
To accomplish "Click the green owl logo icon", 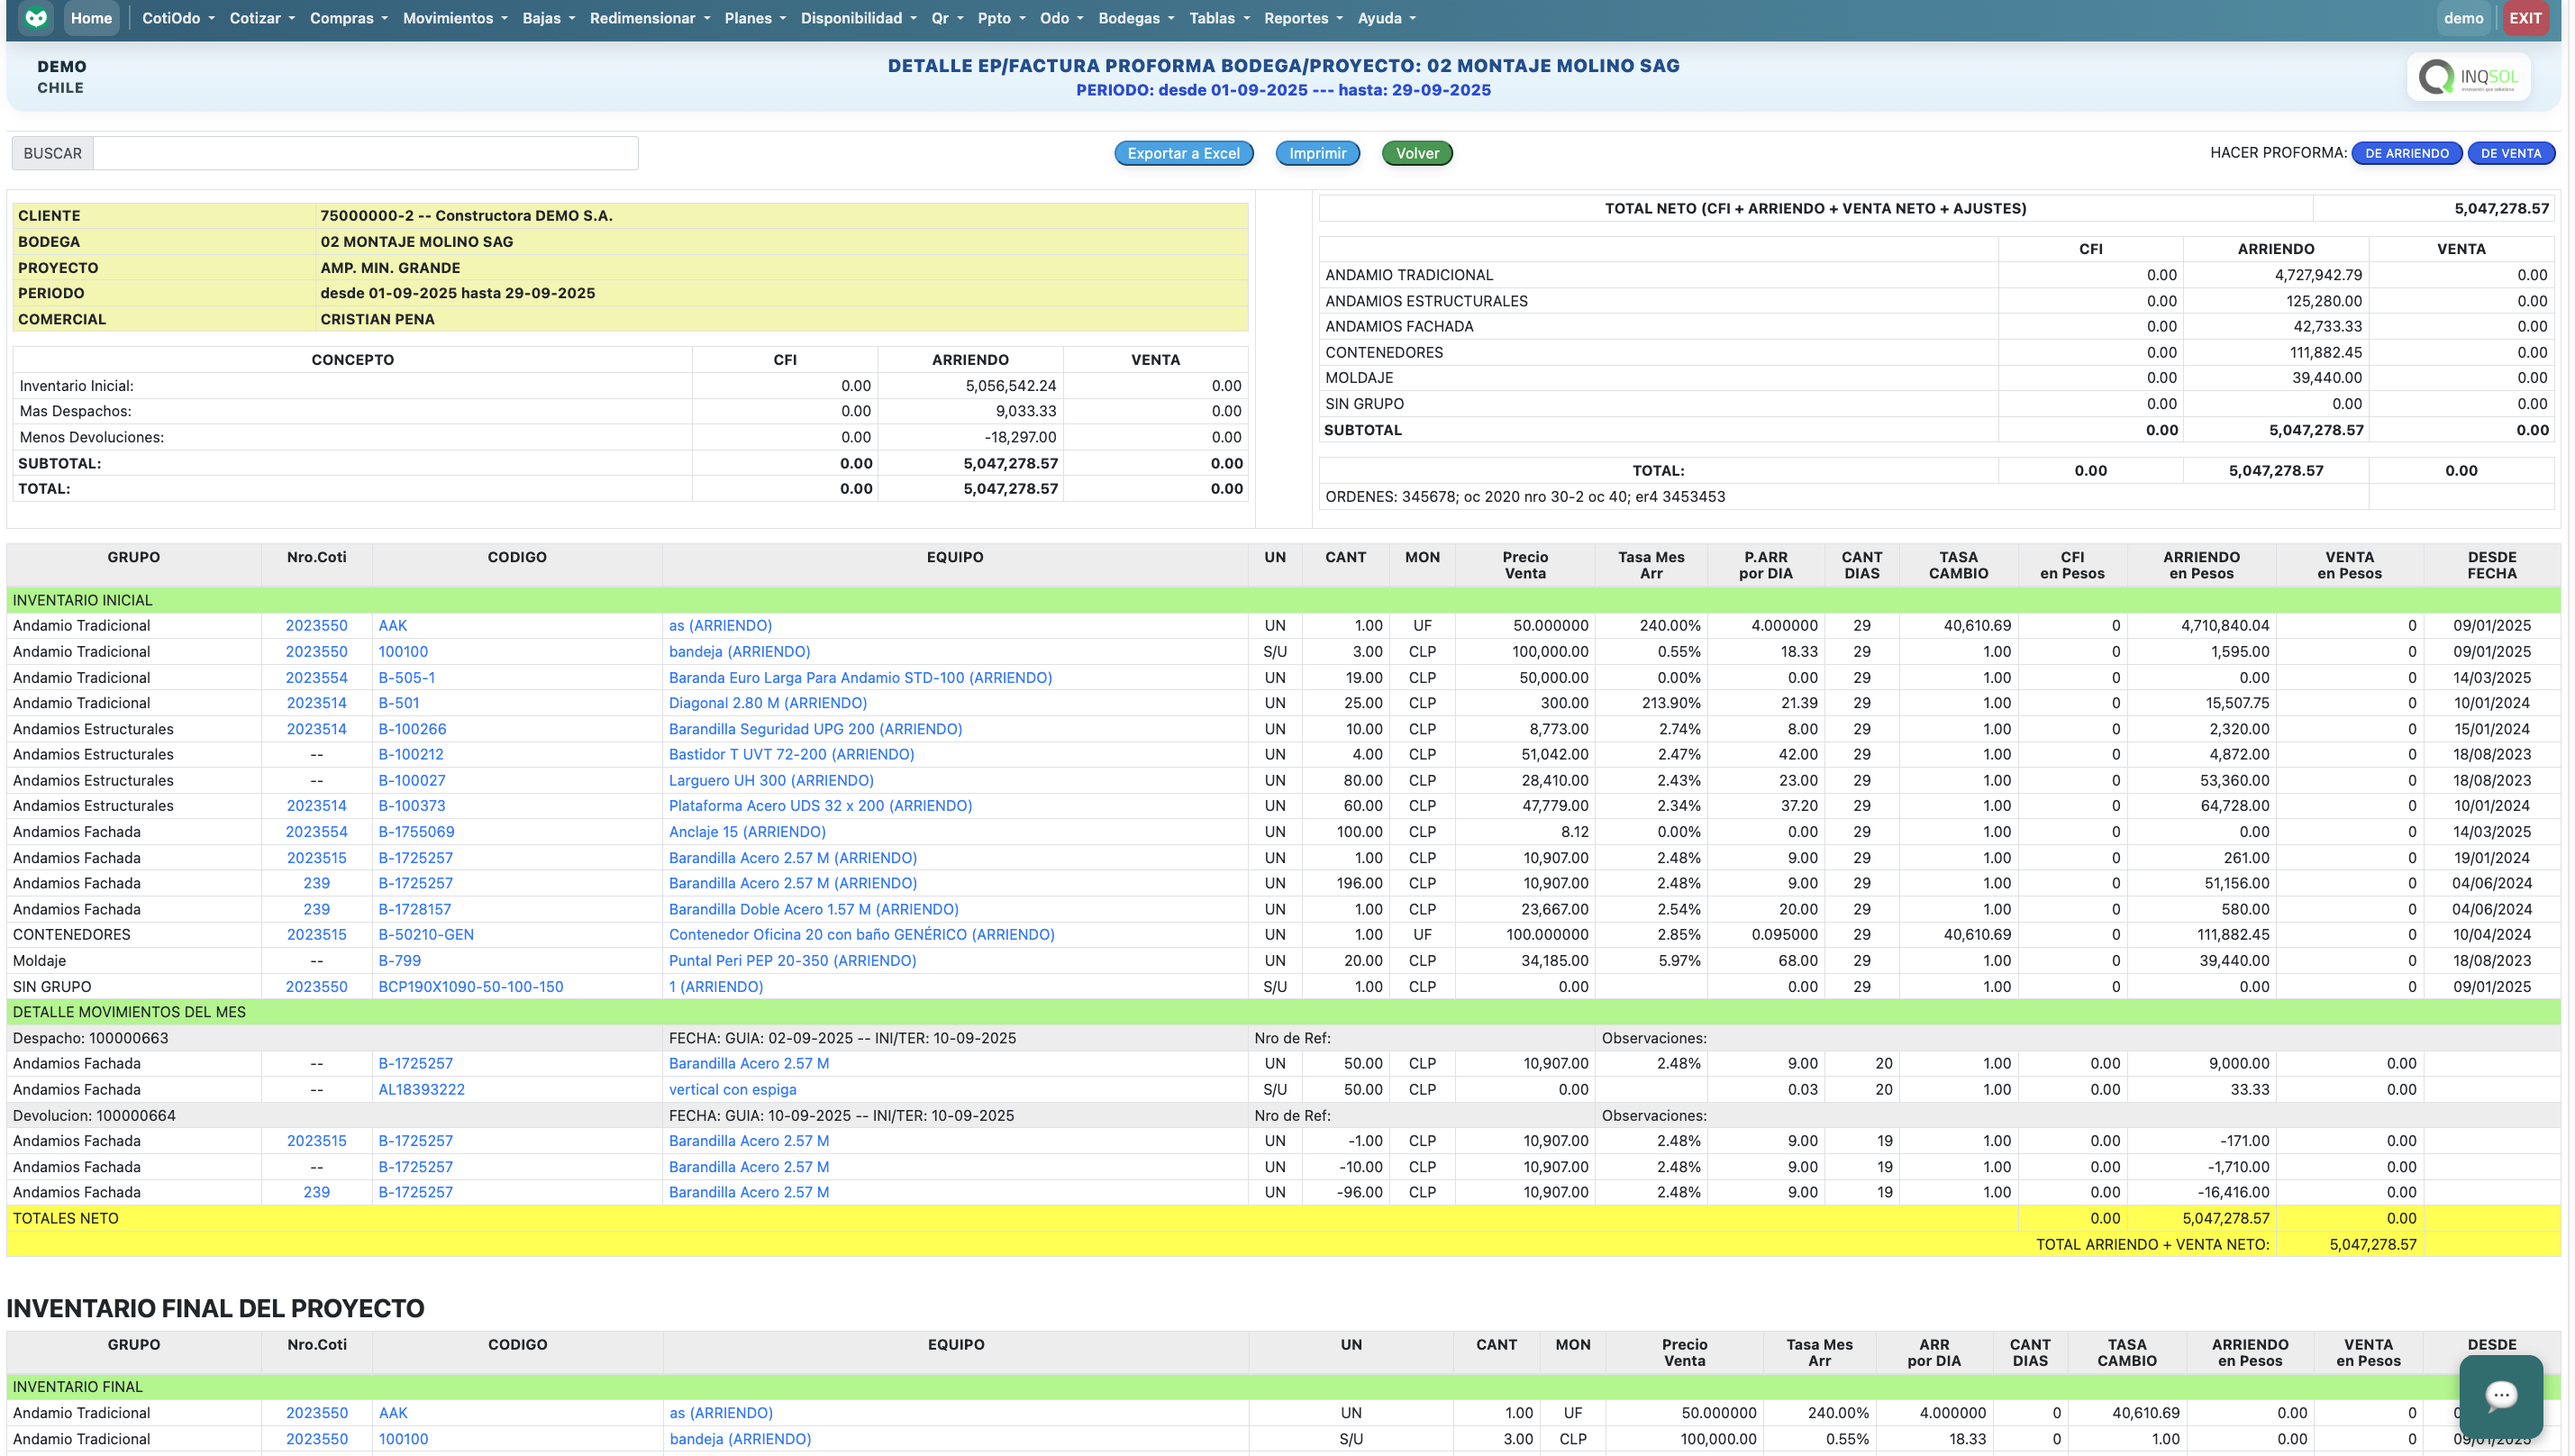I will pos(36,18).
